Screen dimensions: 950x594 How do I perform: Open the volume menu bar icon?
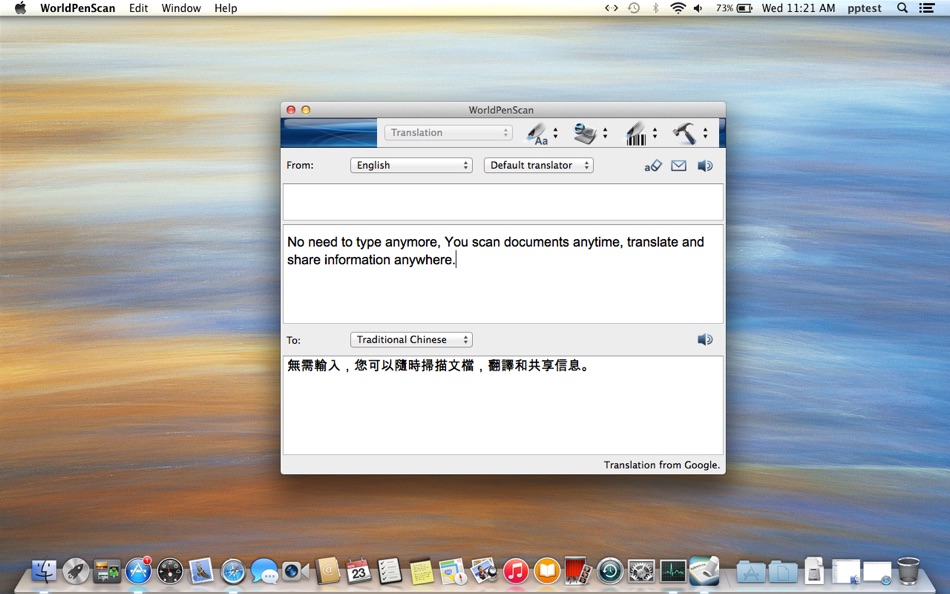[698, 8]
